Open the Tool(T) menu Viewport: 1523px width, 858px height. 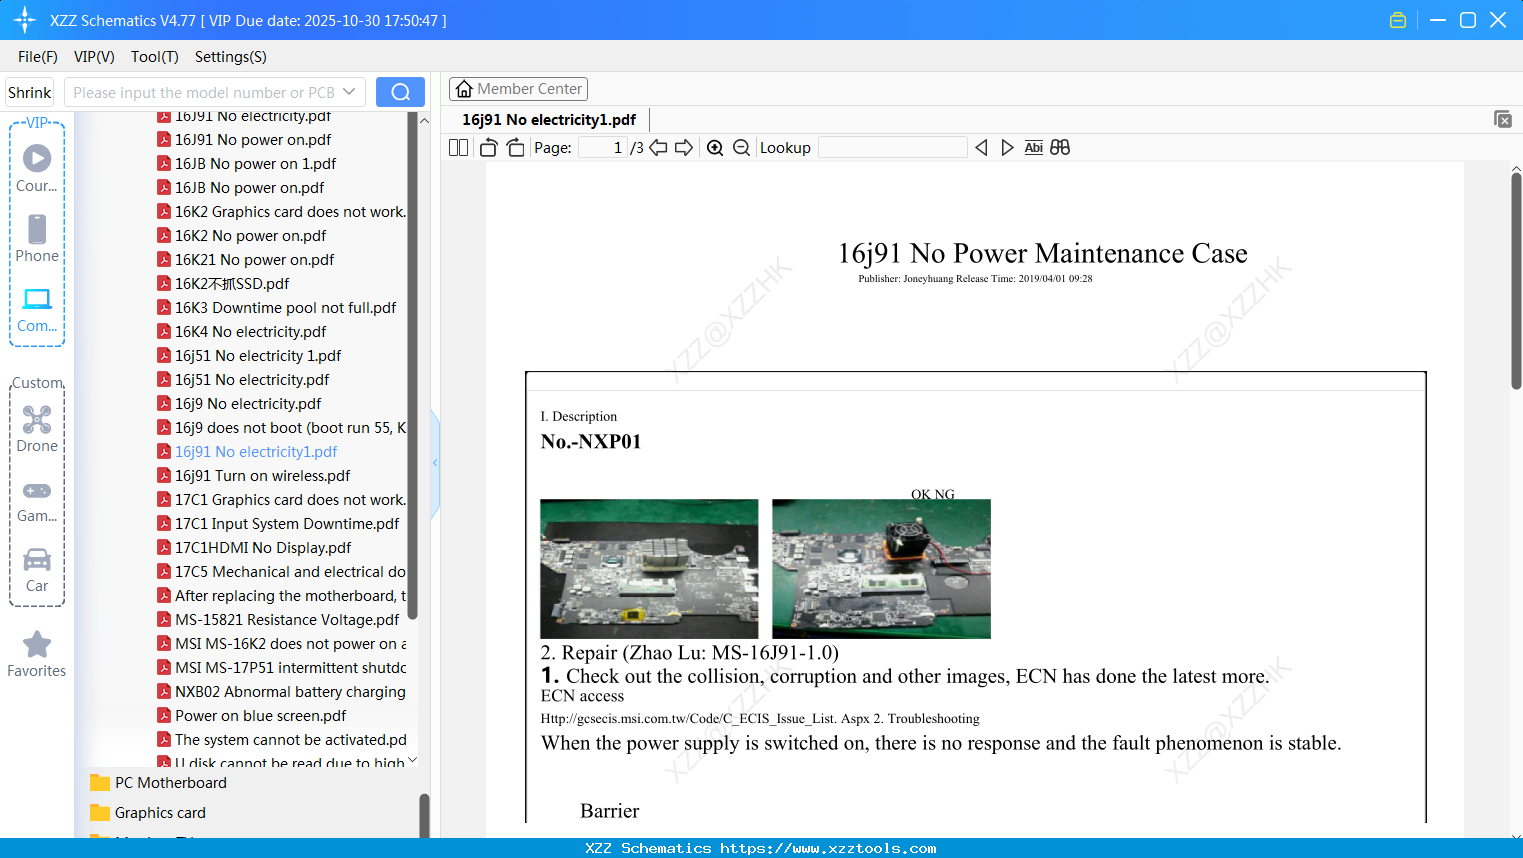[155, 57]
